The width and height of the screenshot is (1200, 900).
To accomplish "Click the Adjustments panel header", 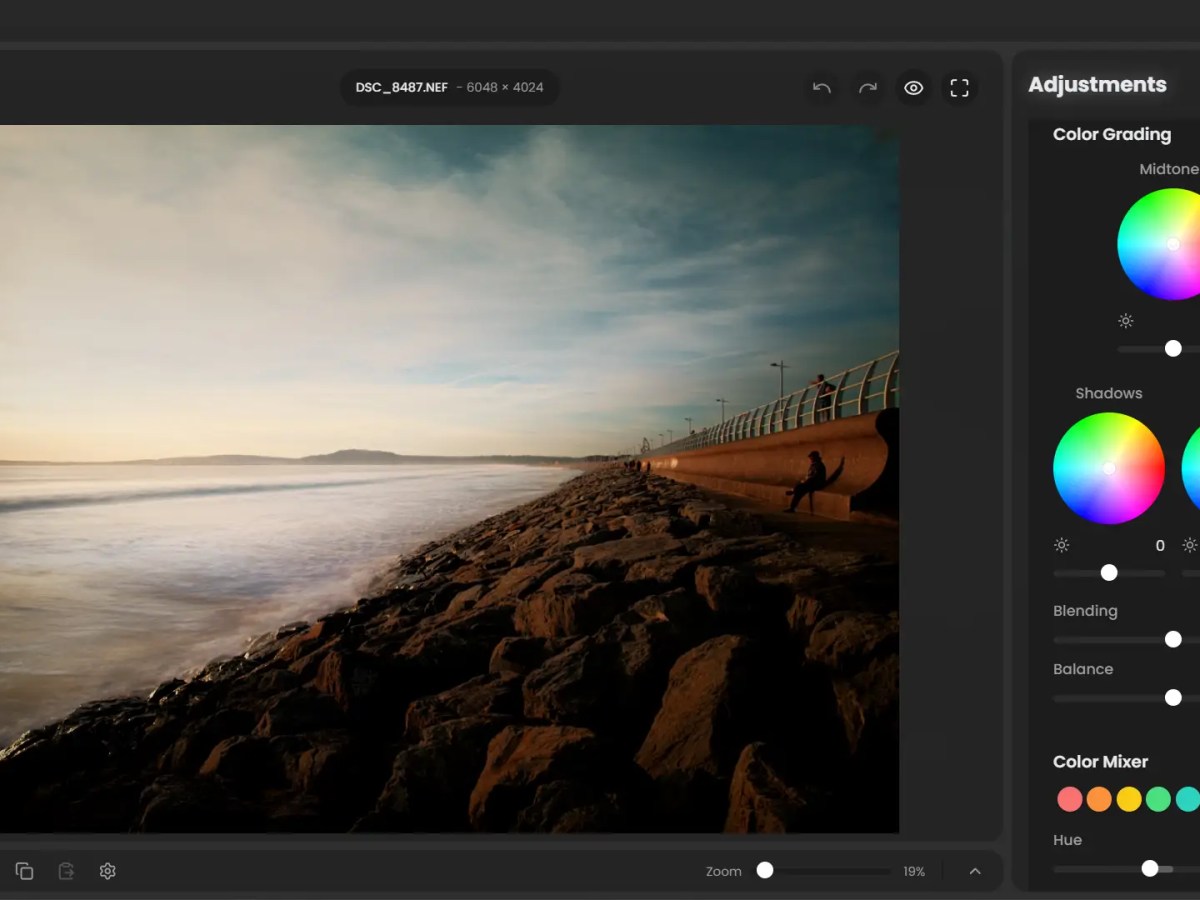I will click(1097, 85).
